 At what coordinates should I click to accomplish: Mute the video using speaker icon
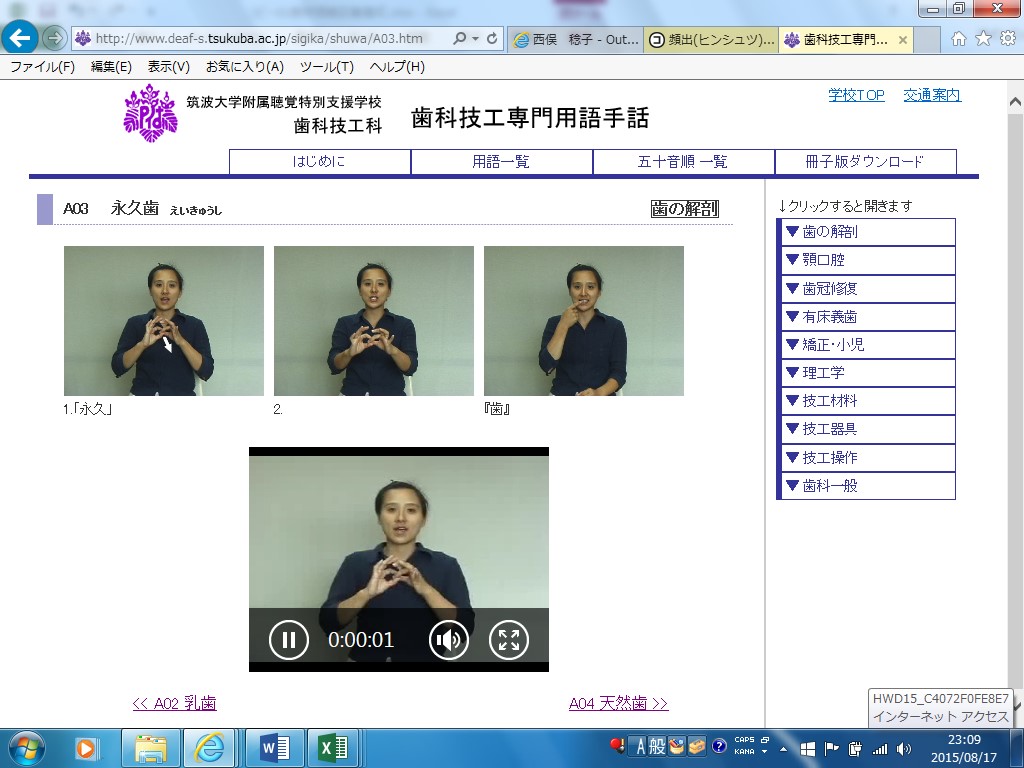[449, 640]
